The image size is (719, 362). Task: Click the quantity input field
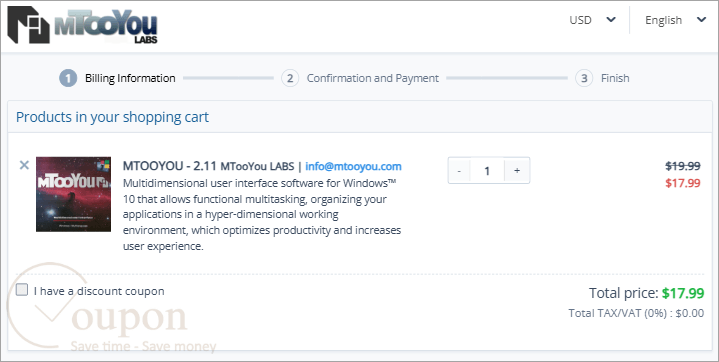(487, 171)
